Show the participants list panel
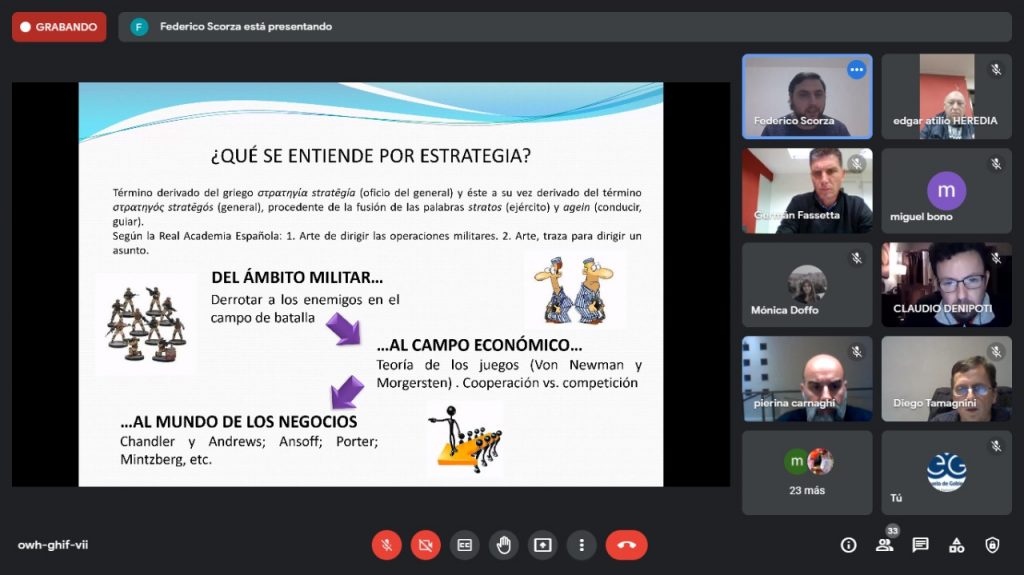Viewport: 1024px width, 575px height. 884,545
